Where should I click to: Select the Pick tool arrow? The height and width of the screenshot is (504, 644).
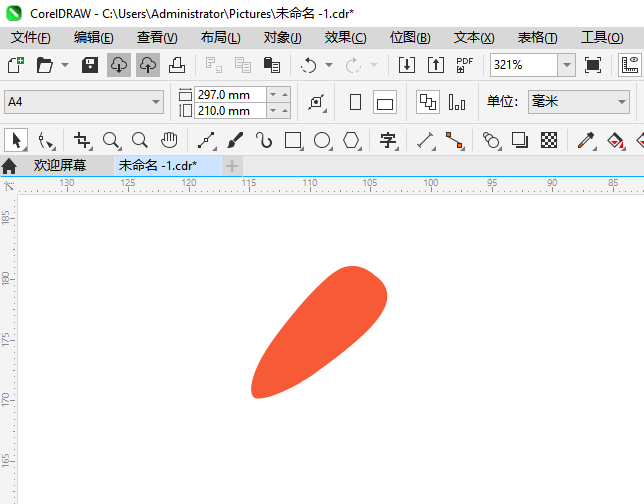(x=16, y=140)
